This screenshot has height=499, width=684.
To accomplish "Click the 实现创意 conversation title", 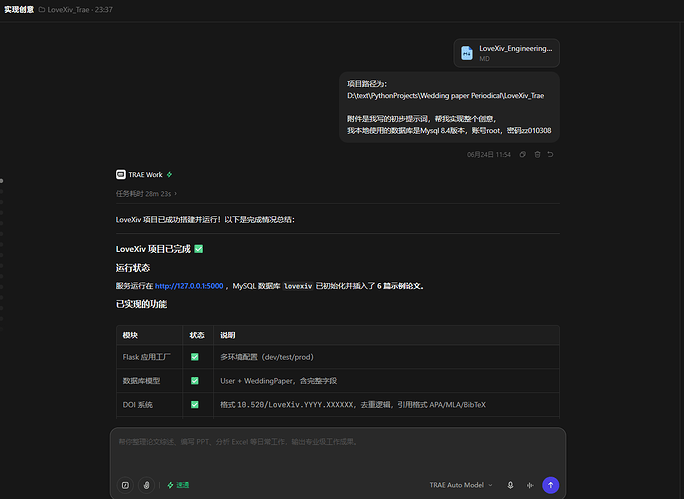I will coord(19,10).
